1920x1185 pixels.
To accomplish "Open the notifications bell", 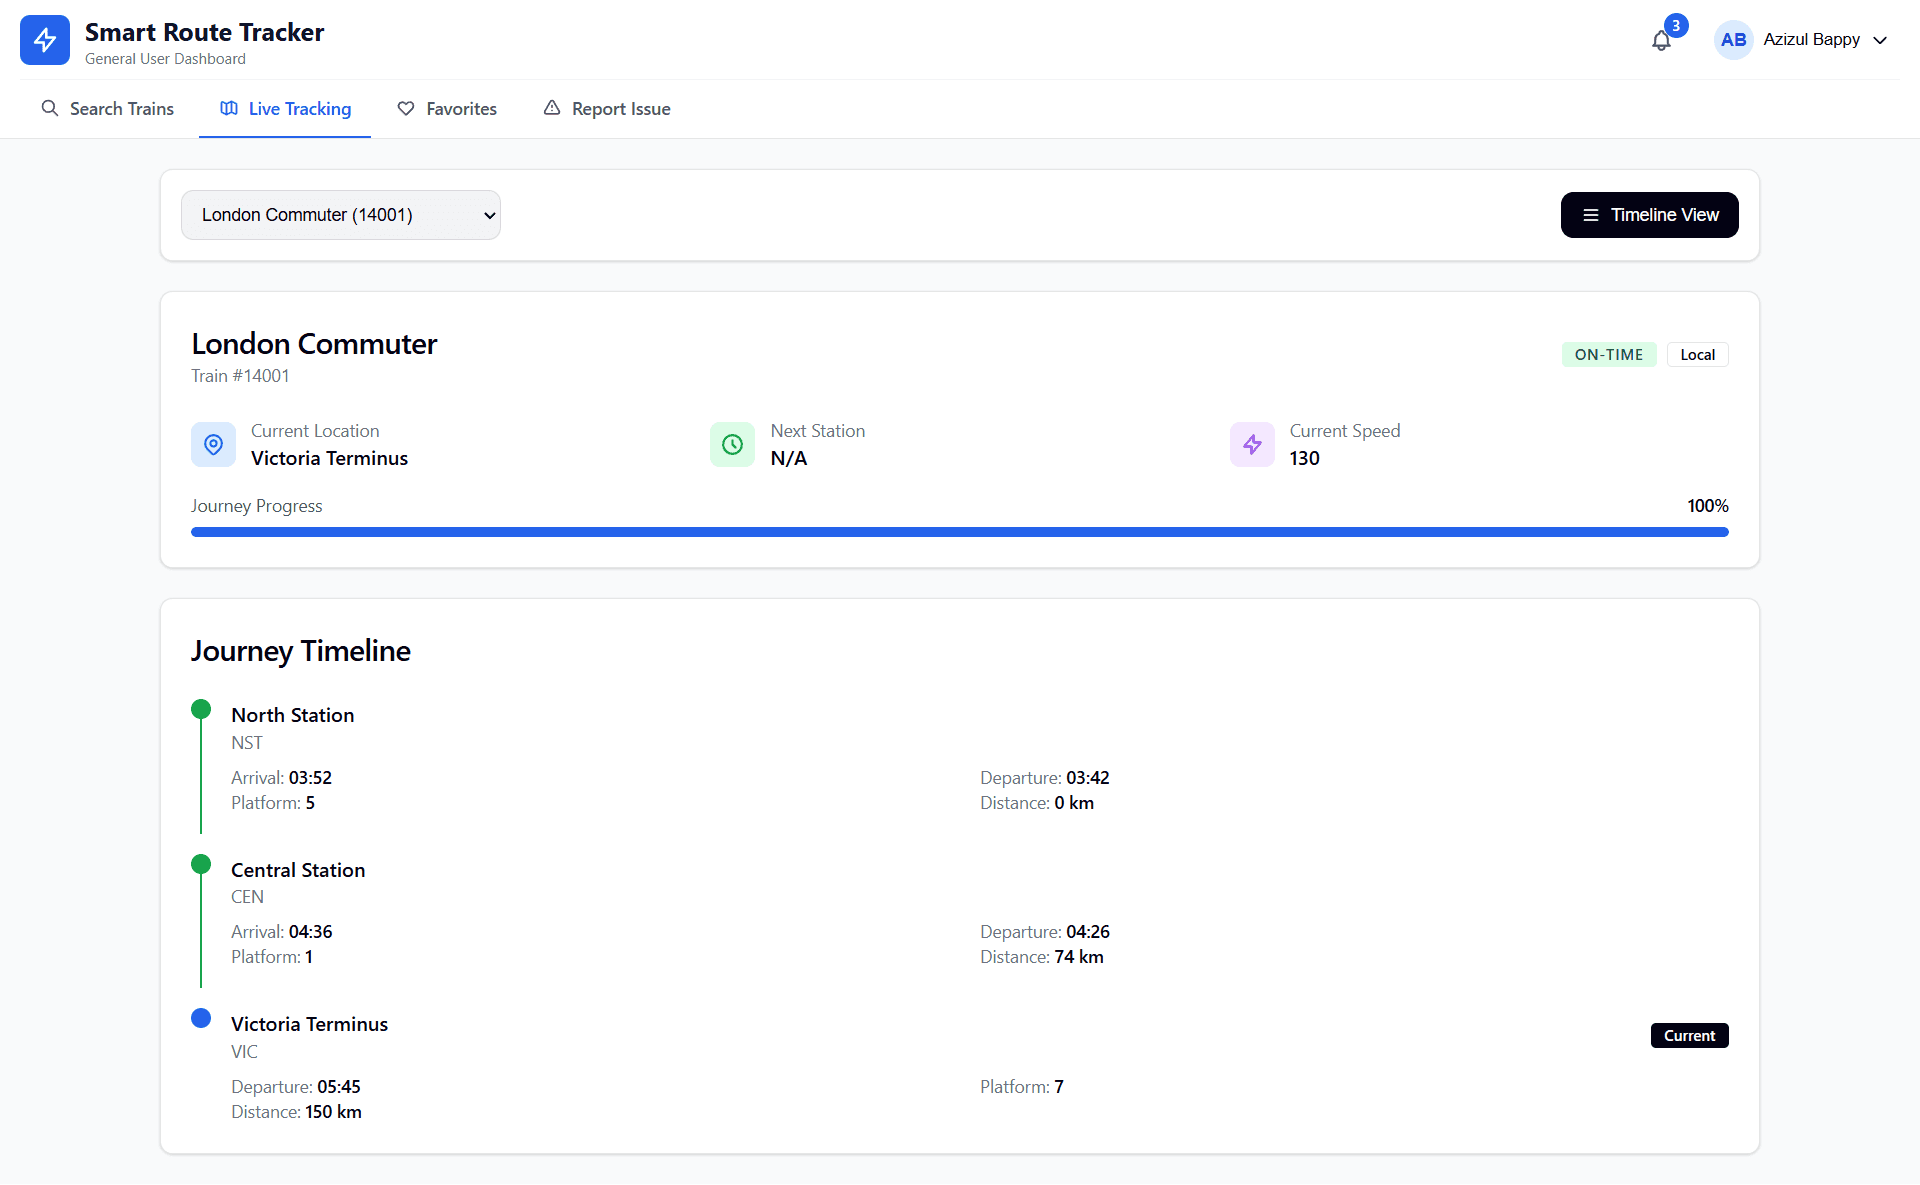I will (x=1661, y=41).
